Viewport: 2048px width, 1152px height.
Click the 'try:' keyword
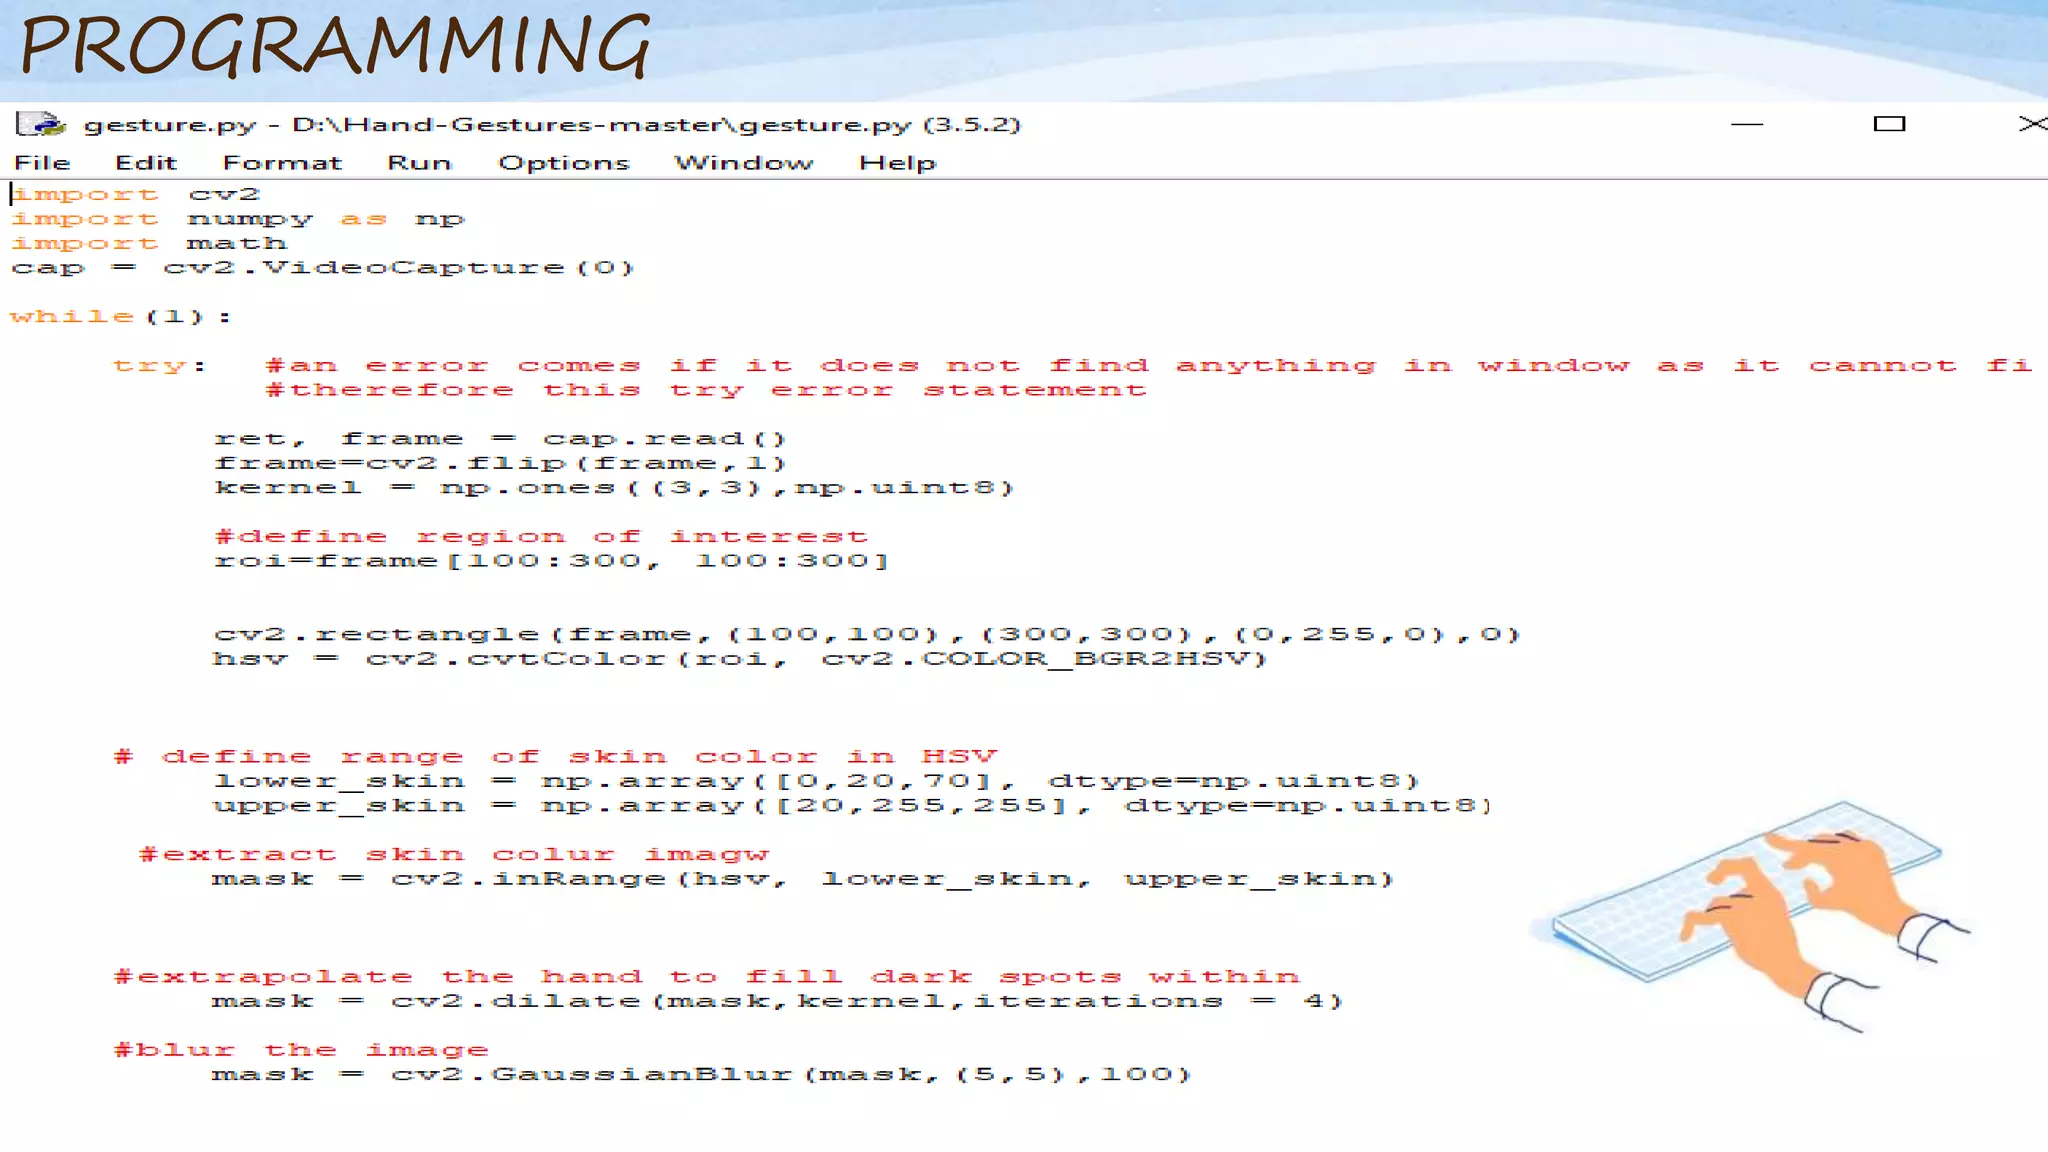159,366
